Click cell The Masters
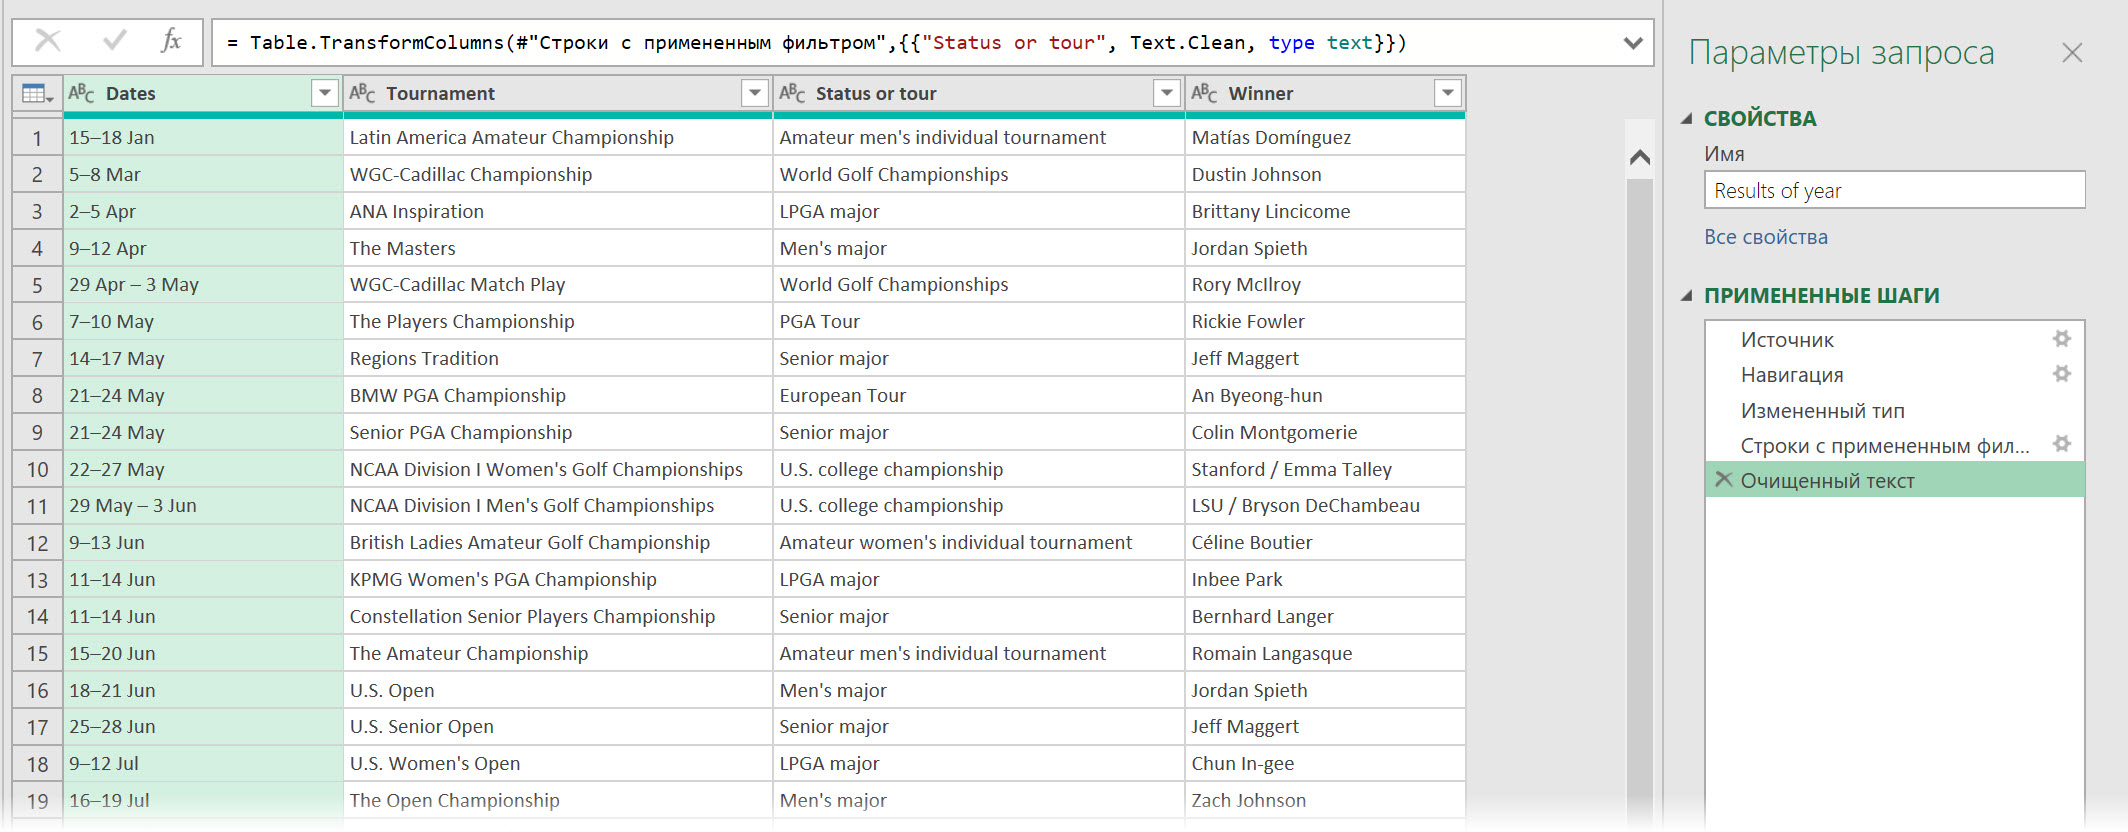 point(558,248)
